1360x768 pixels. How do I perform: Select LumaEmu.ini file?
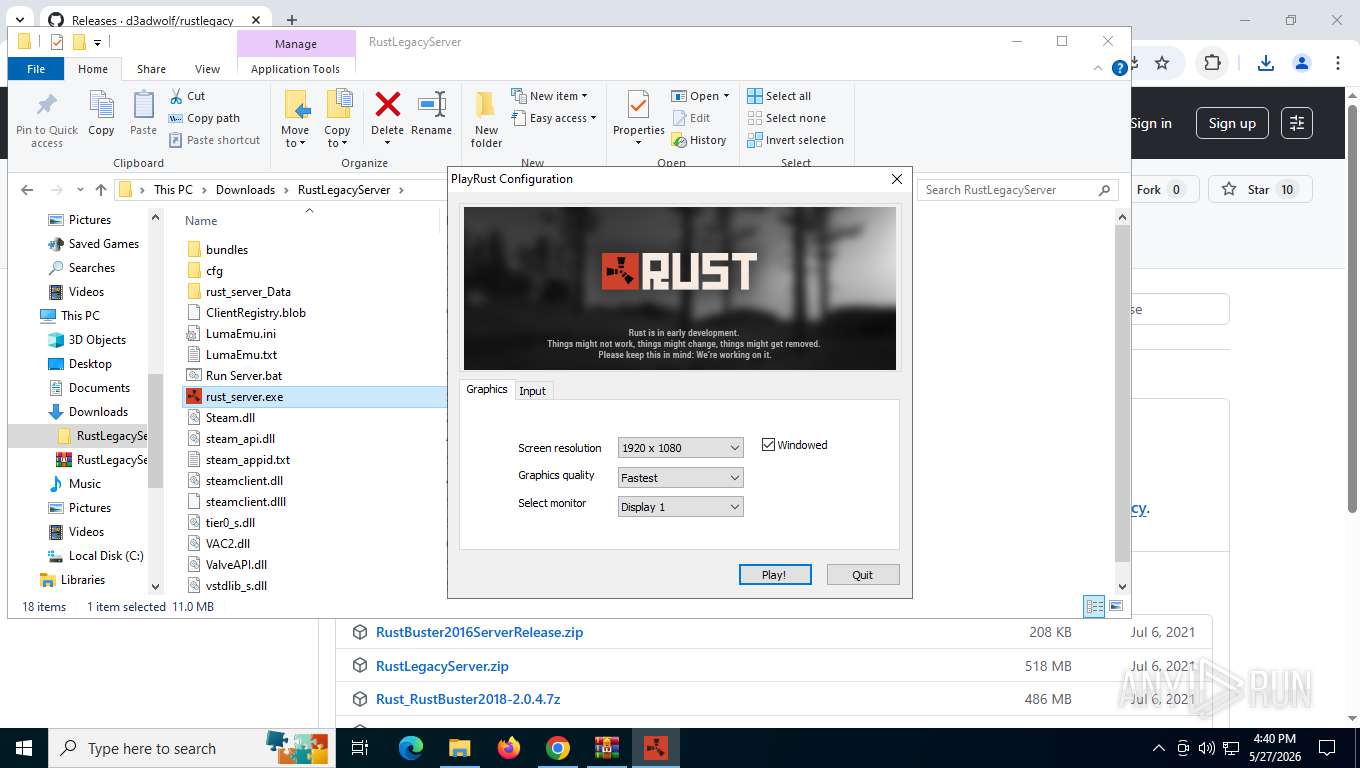click(241, 334)
